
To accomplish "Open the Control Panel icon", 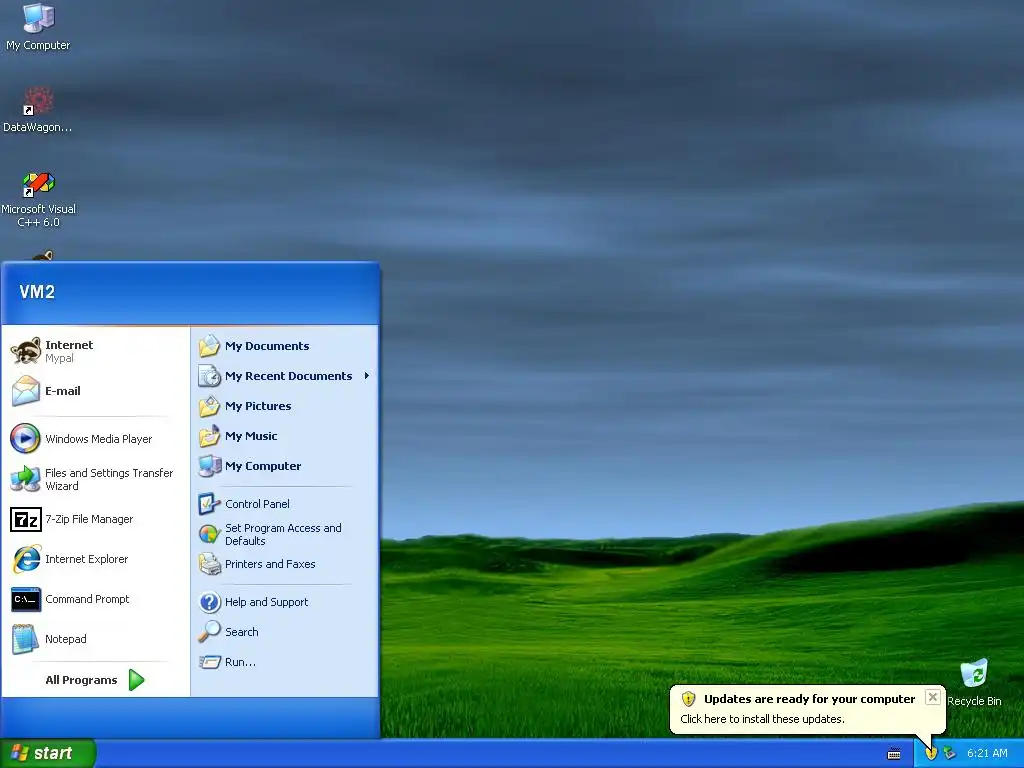I will click(x=209, y=504).
